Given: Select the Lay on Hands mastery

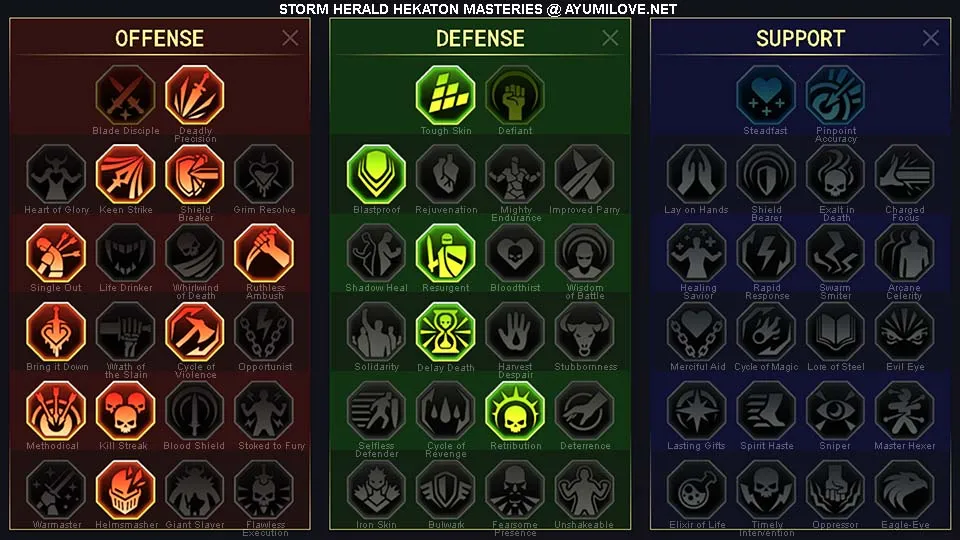Looking at the screenshot, I should 696,174.
